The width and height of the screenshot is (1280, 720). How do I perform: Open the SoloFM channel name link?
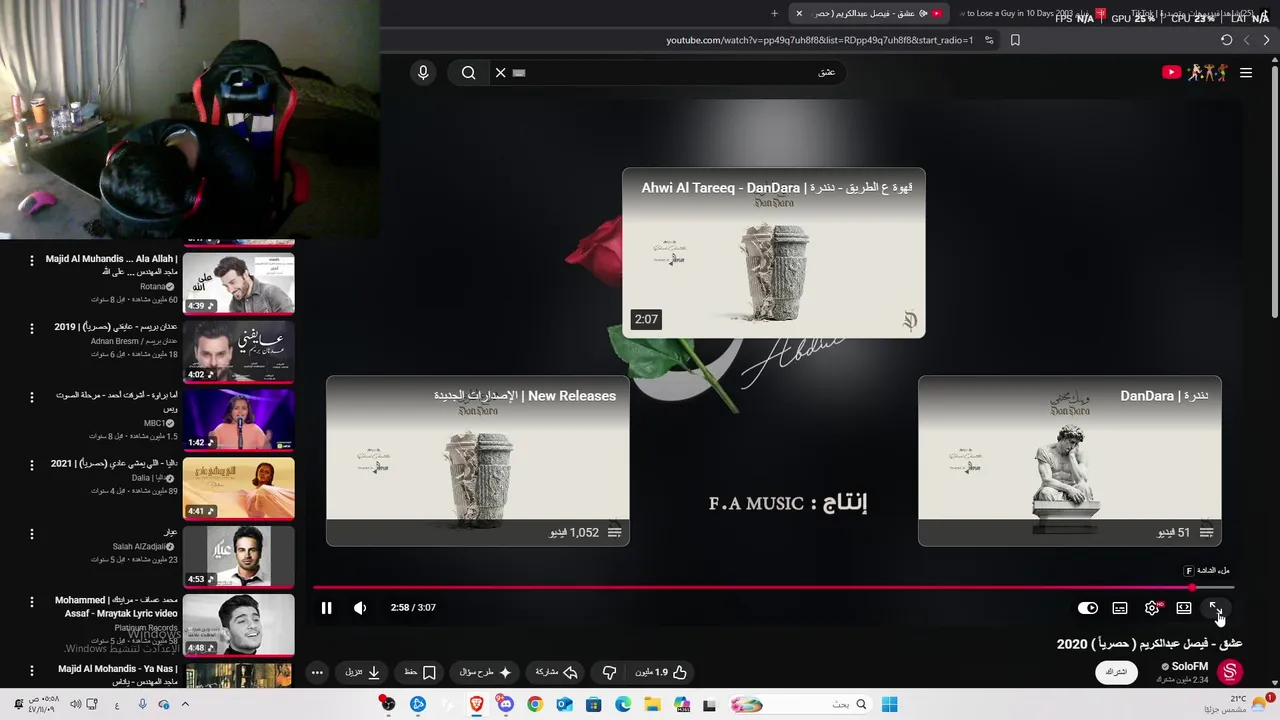1190,666
